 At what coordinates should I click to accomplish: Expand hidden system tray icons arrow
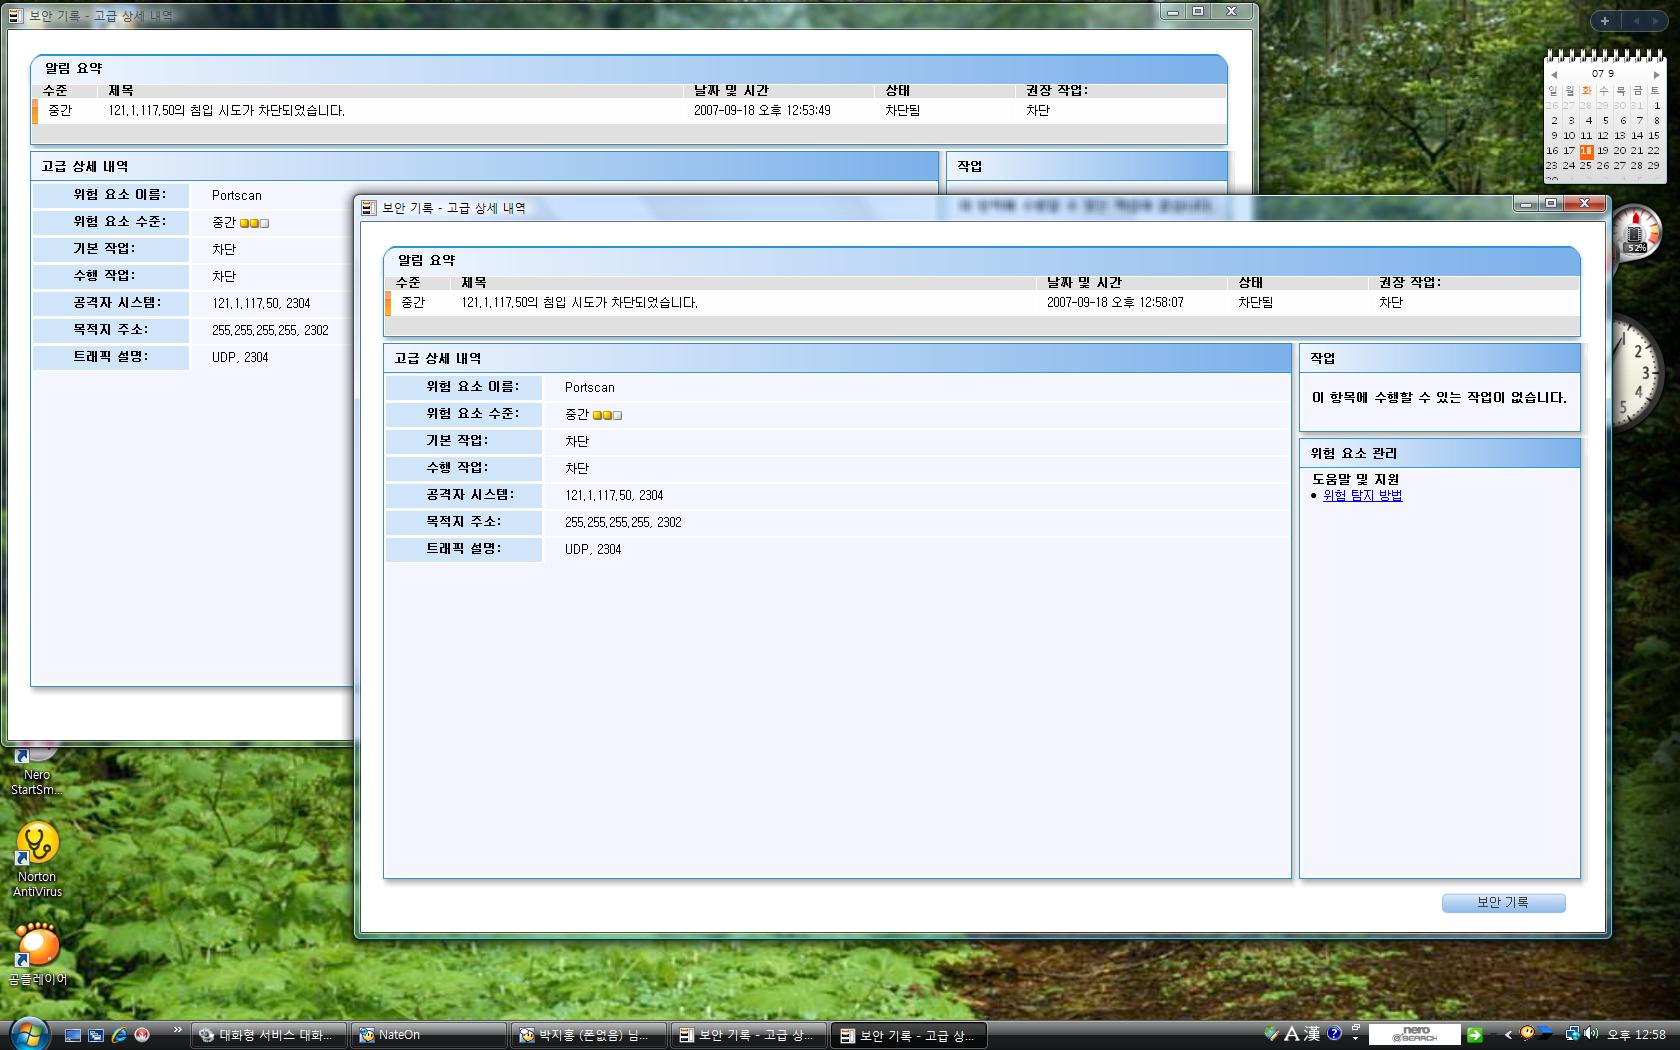click(1507, 1035)
